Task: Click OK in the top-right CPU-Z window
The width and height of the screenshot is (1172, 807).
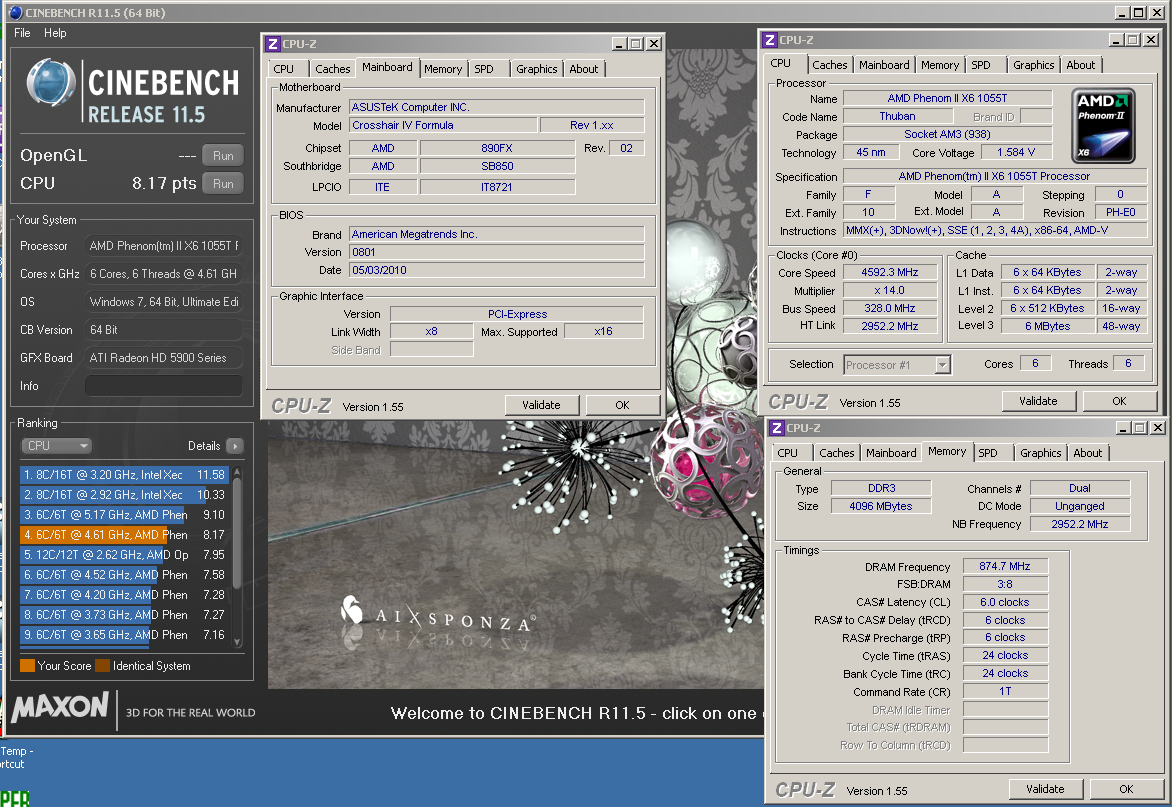Action: (x=1119, y=401)
